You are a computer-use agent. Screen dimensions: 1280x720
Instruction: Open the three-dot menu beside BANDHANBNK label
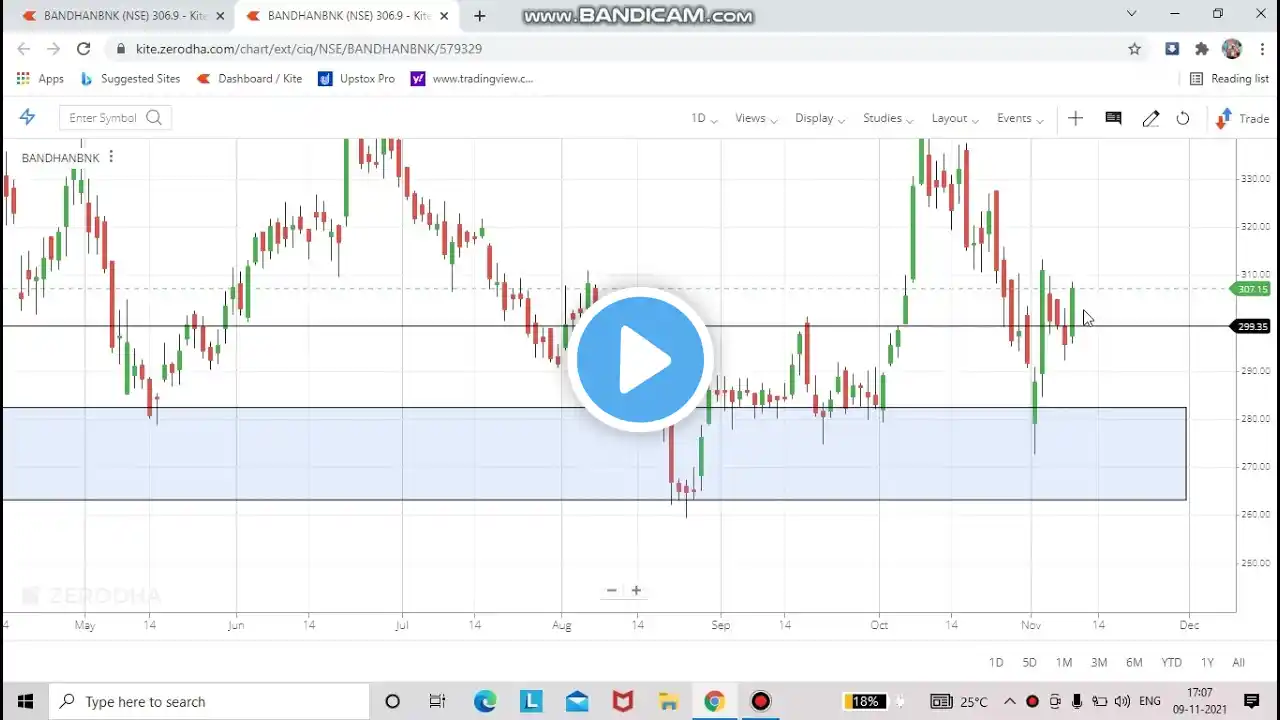pyautogui.click(x=111, y=157)
